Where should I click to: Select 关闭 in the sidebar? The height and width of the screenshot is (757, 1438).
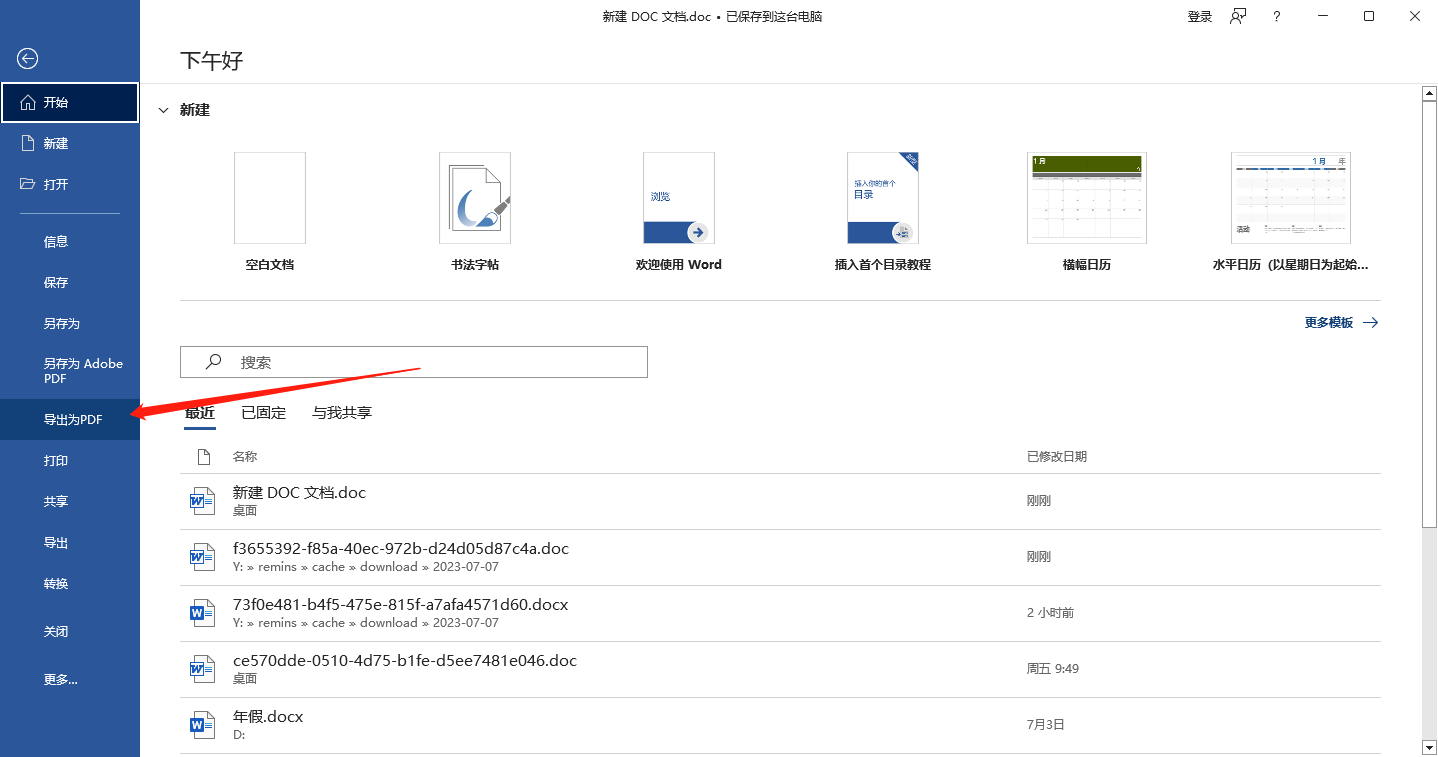(x=70, y=632)
